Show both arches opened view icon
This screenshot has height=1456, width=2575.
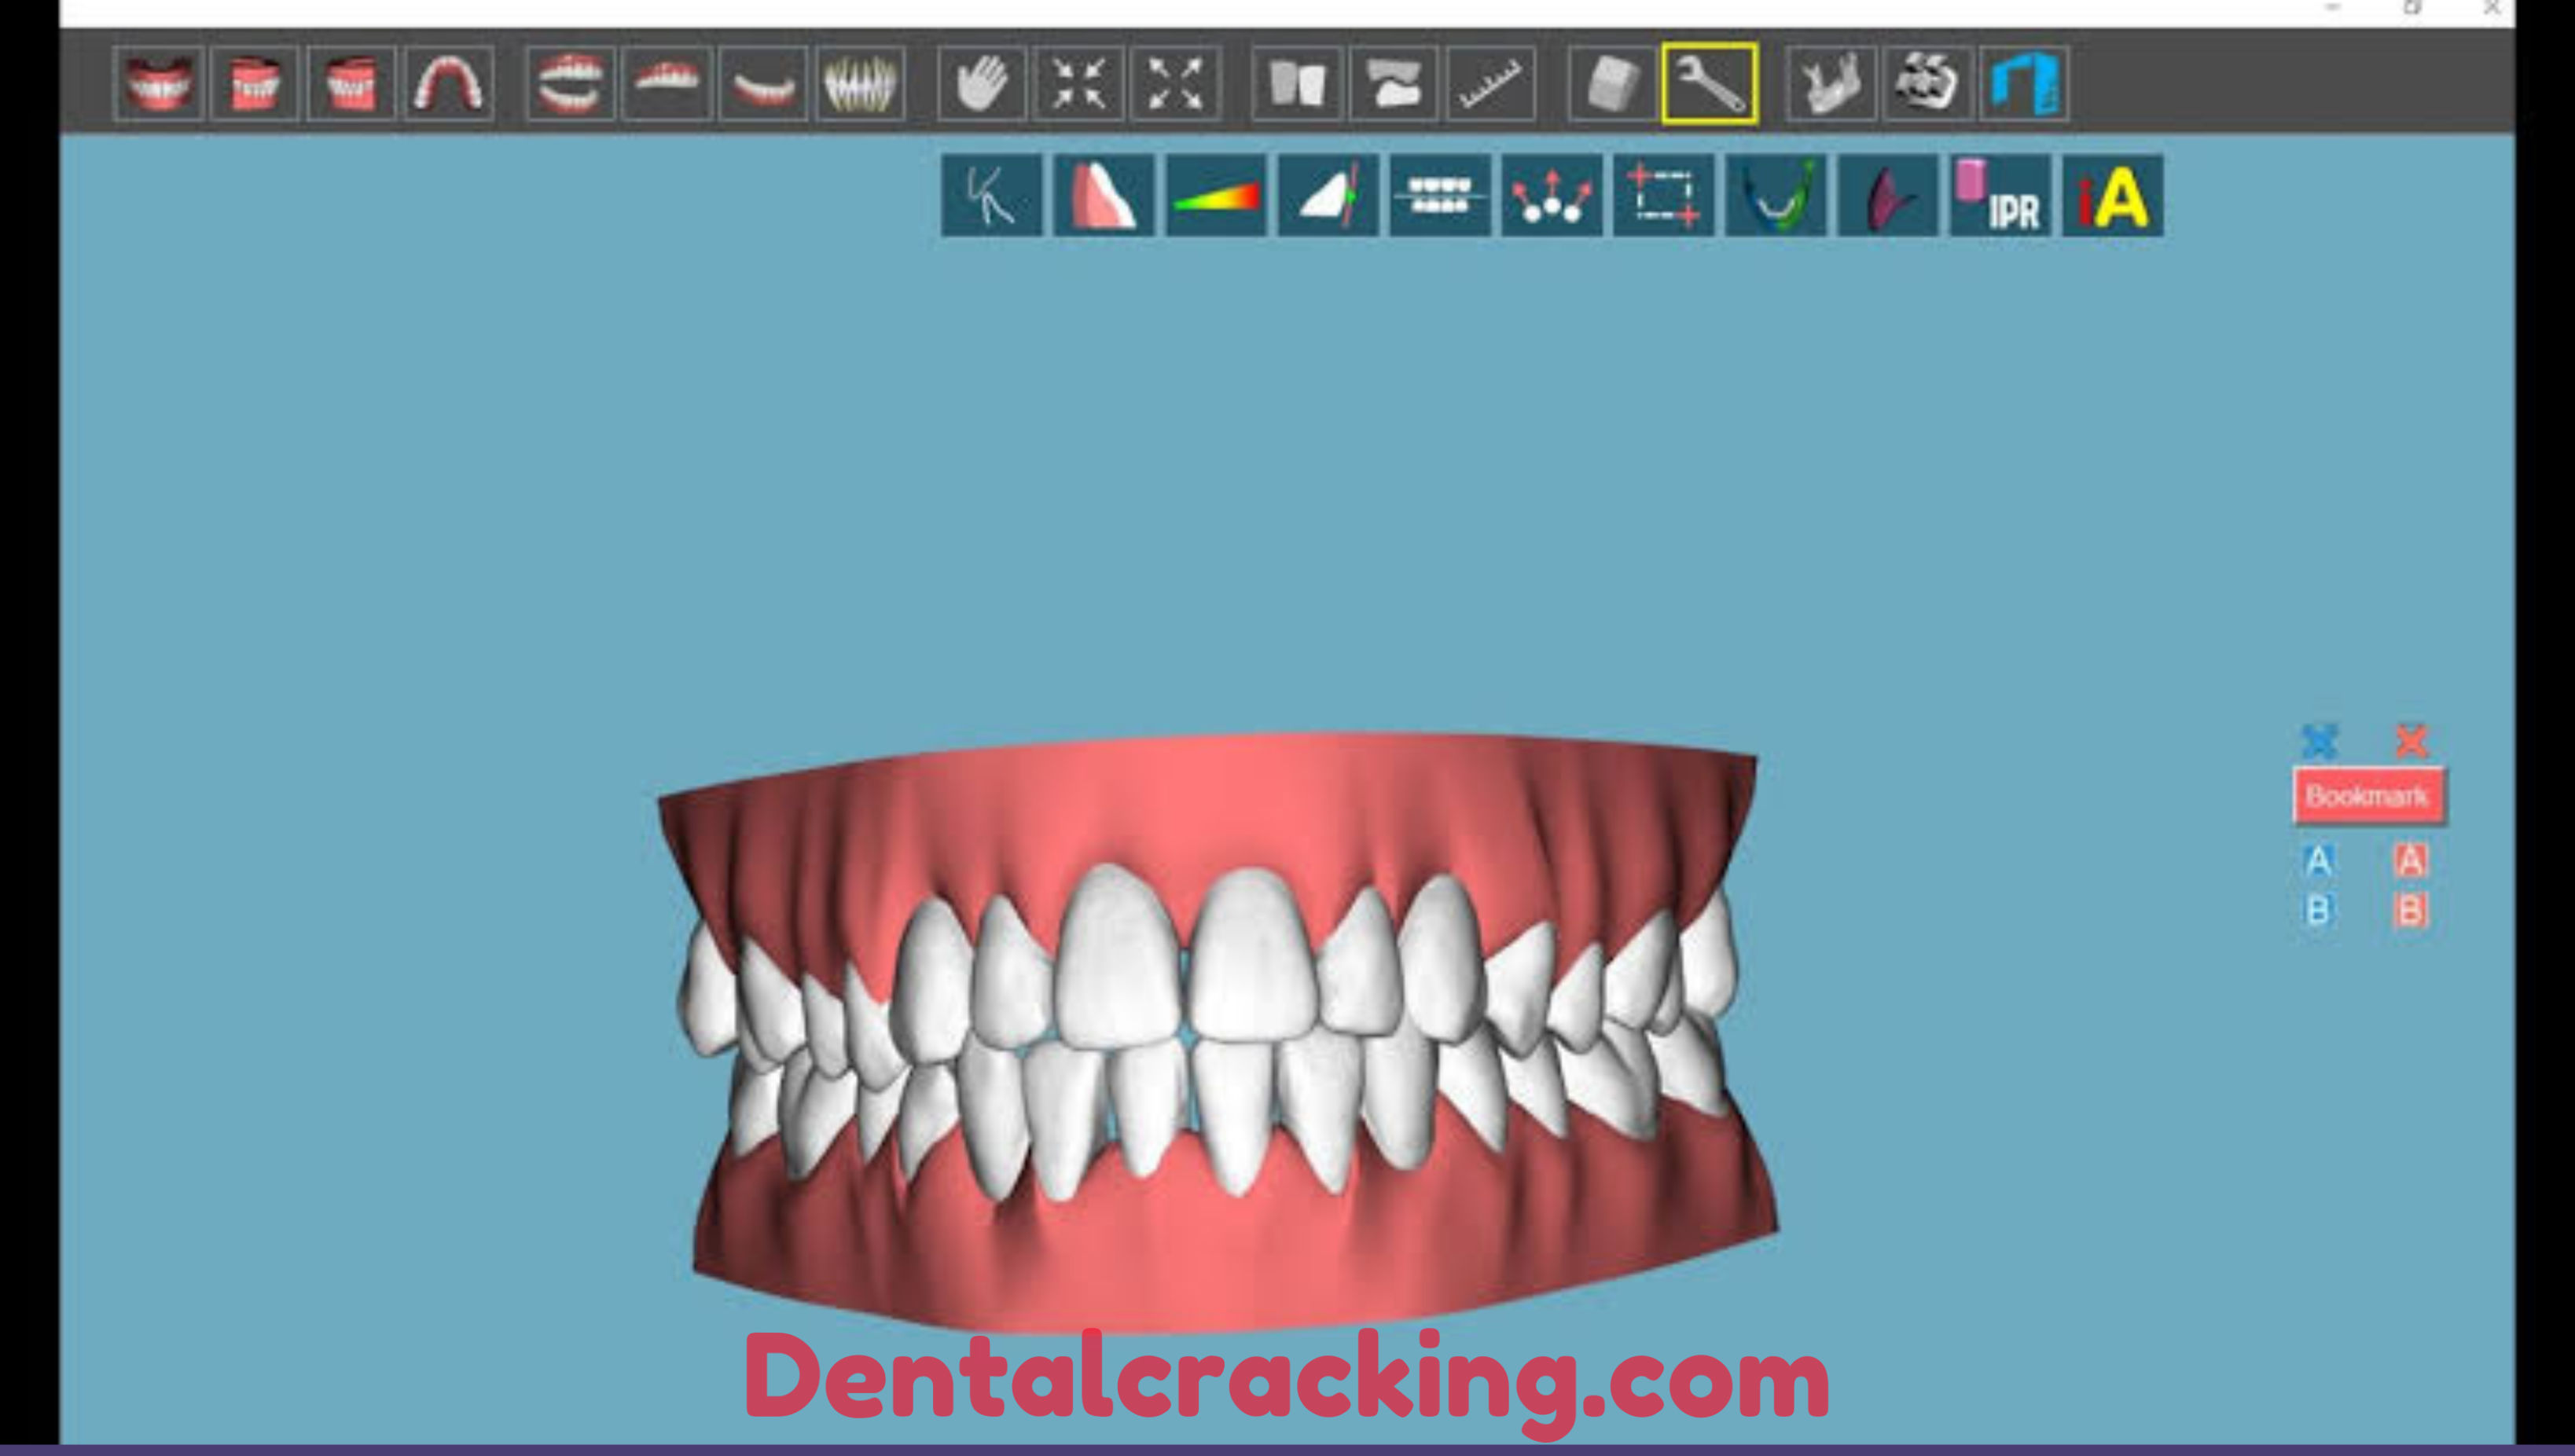[570, 84]
